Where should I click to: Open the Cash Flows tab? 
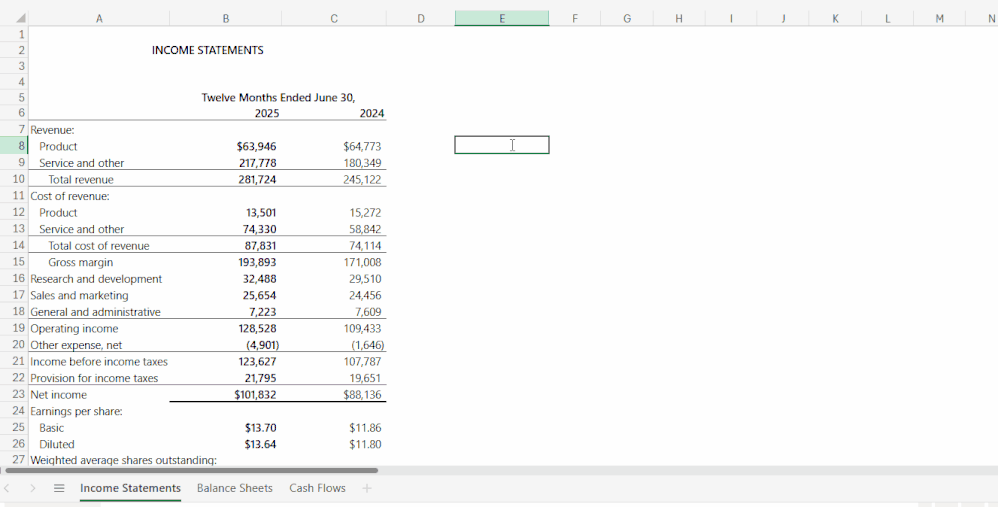pos(318,489)
